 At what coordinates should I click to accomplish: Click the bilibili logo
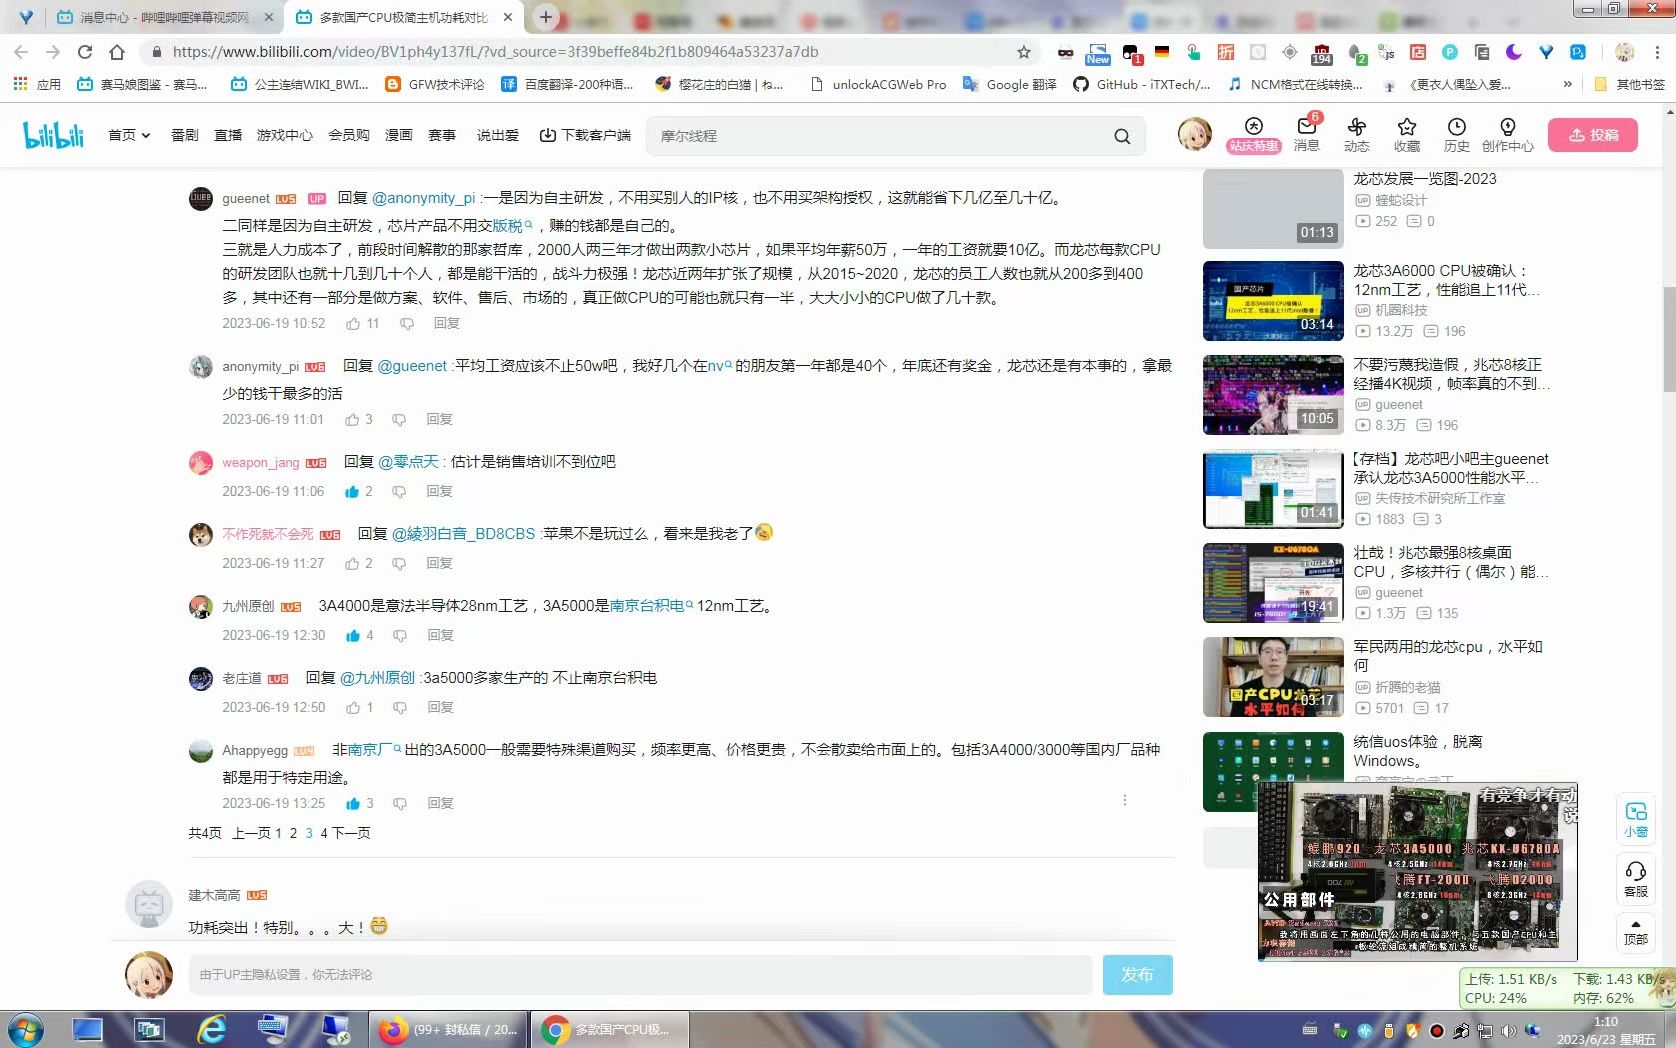point(53,135)
